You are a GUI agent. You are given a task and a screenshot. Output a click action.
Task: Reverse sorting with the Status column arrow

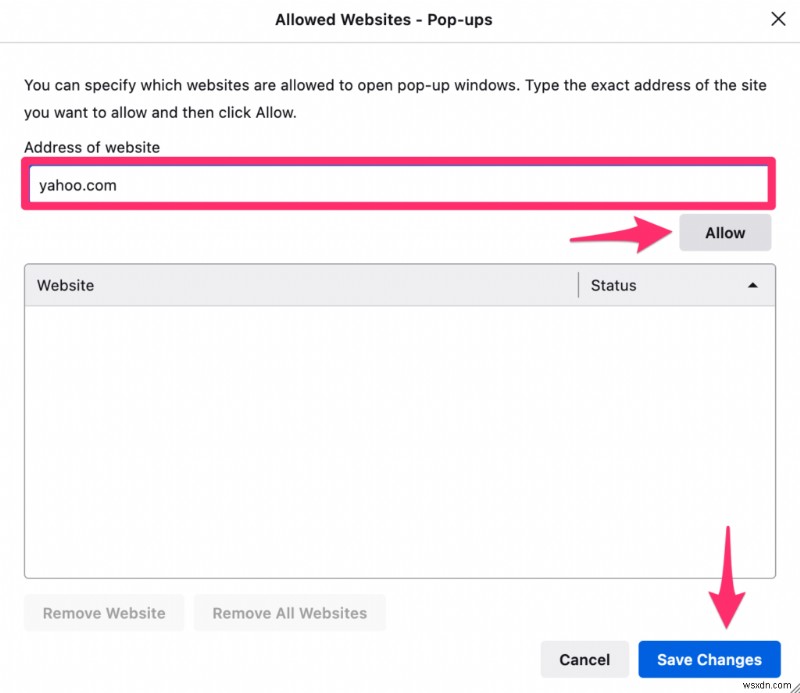(x=753, y=285)
